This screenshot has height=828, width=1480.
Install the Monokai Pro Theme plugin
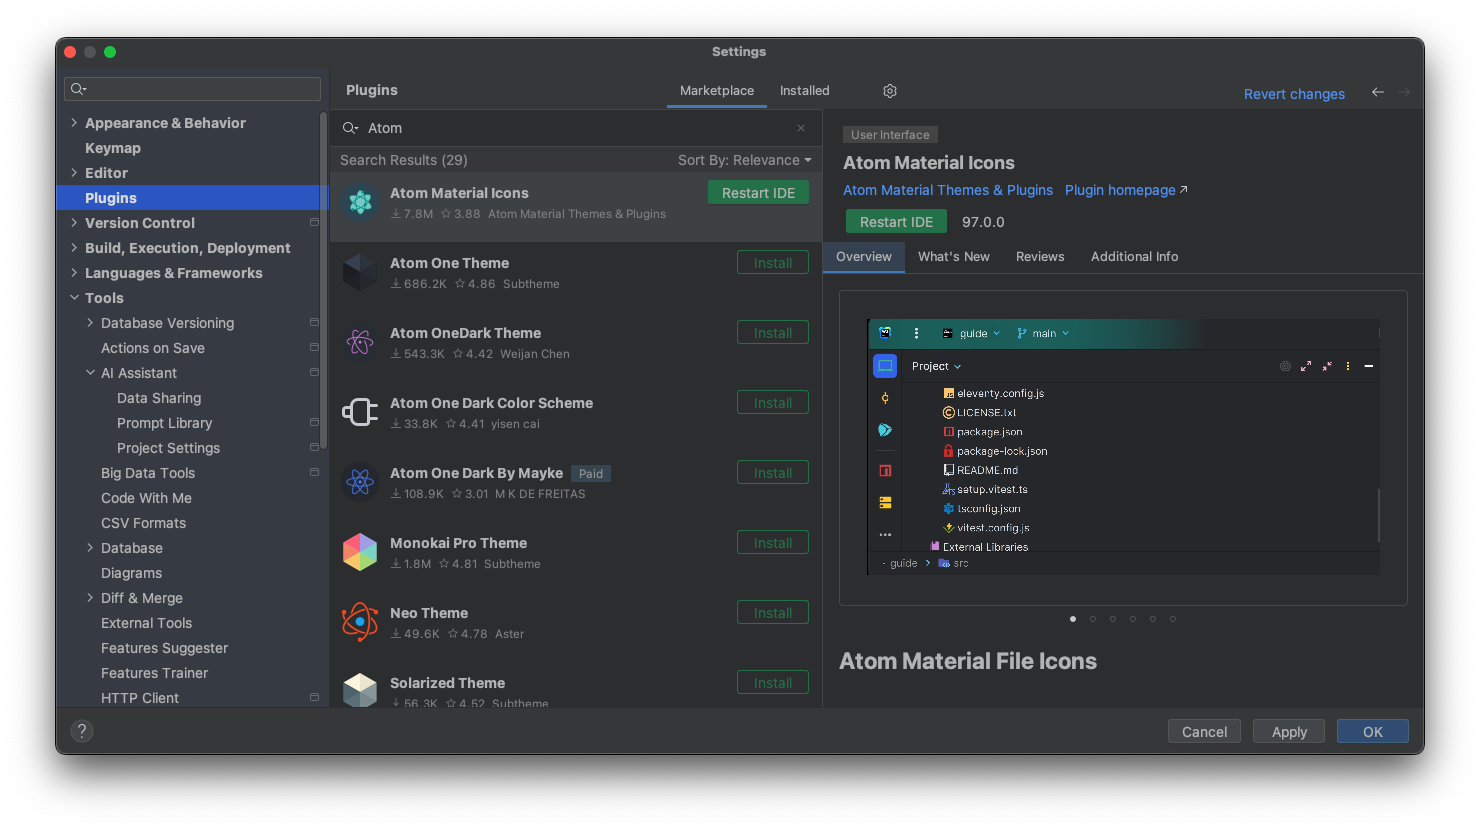point(773,543)
